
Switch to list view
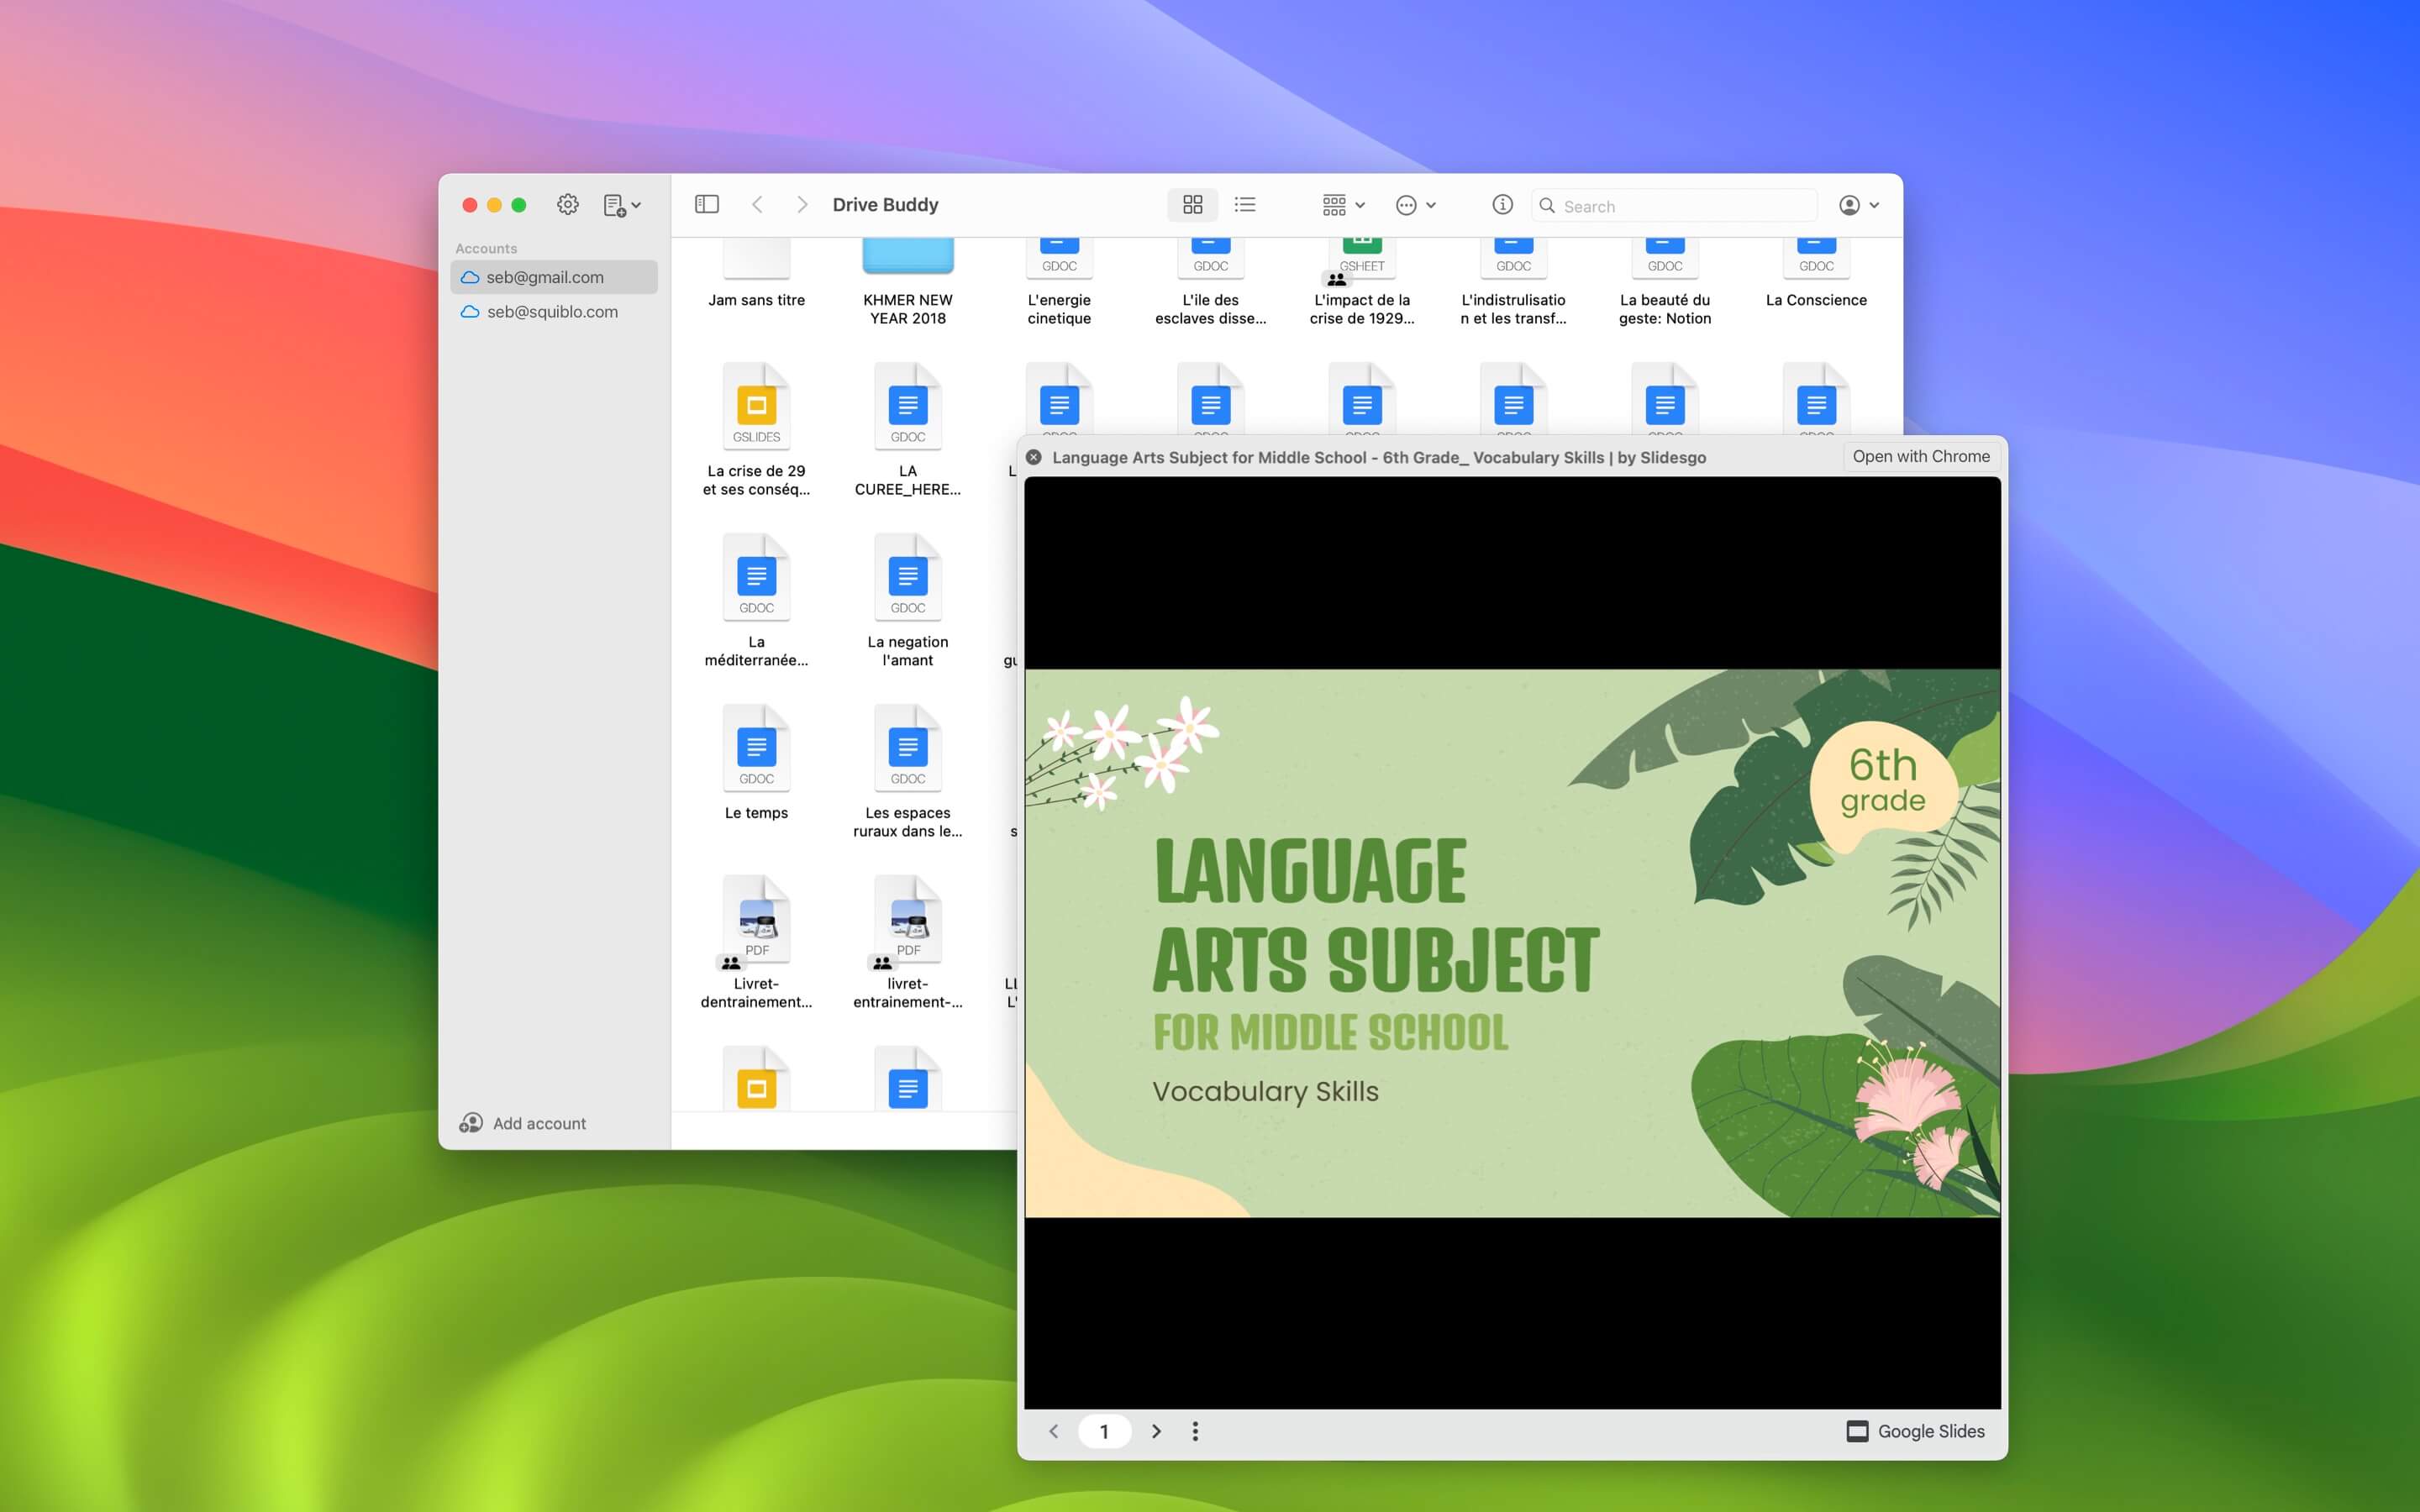coord(1245,205)
